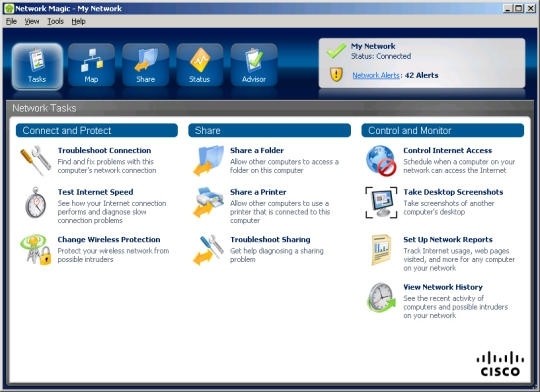The width and height of the screenshot is (540, 392).
Task: Open the Share section button
Action: pyautogui.click(x=145, y=65)
